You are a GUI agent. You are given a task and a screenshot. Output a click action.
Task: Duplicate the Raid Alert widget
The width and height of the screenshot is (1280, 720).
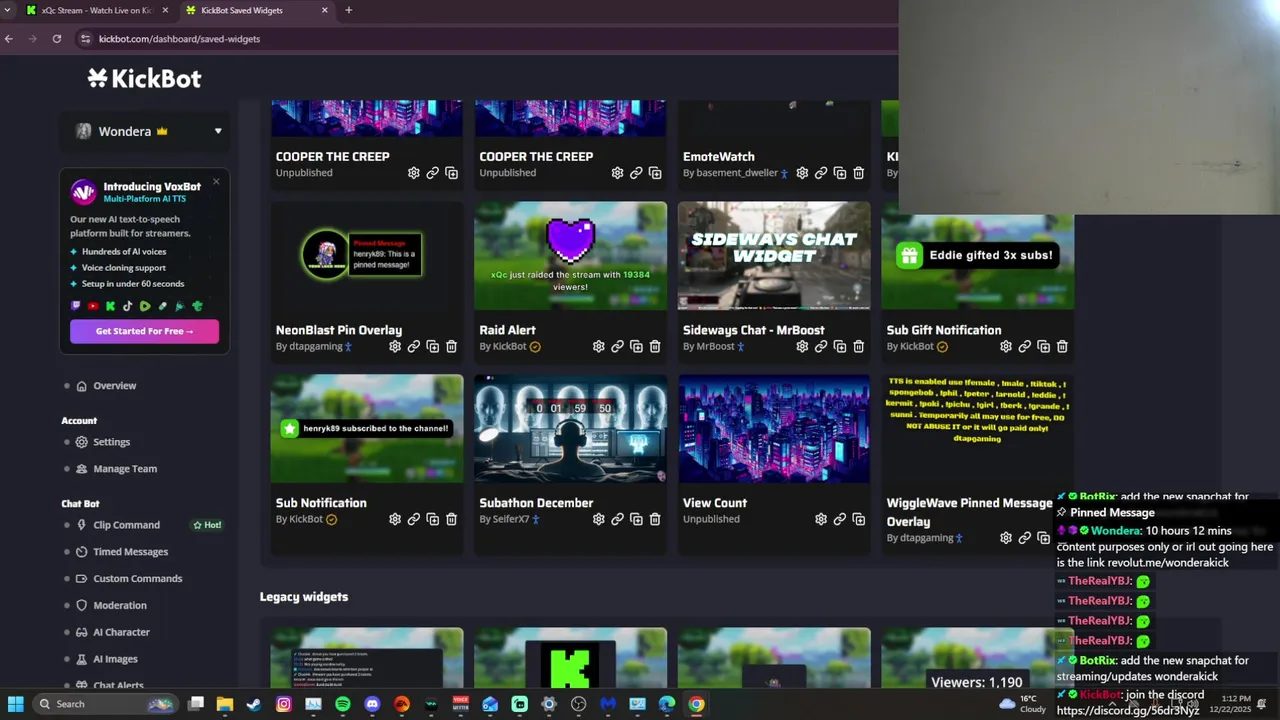pyautogui.click(x=636, y=346)
